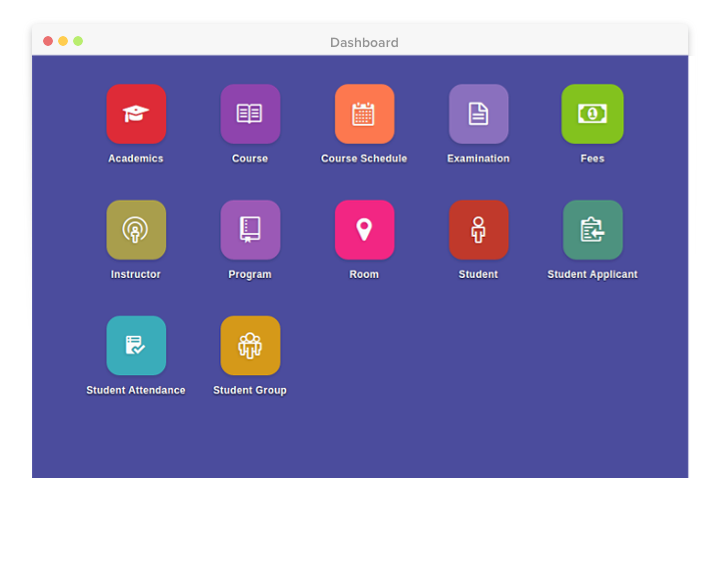This screenshot has width=720, height=574.
Task: Maximize the window with green button
Action: 78,41
